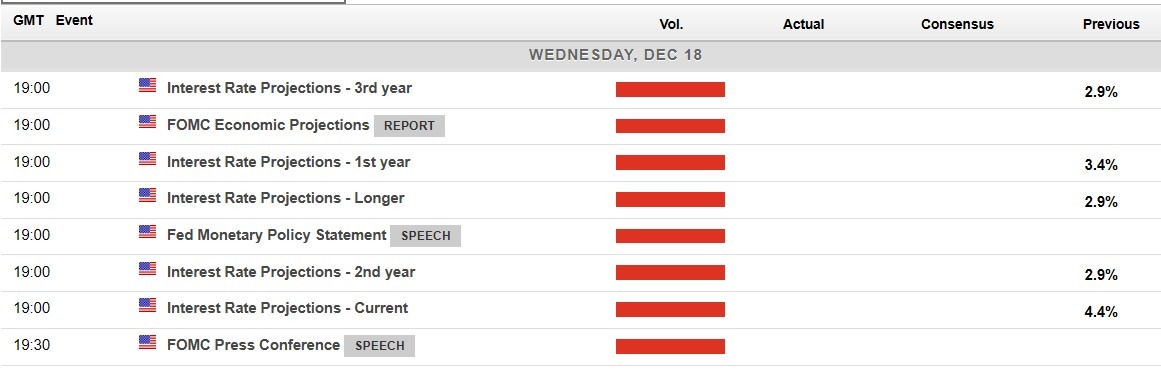Screen dimensions: 1161x376
Task: Click US flag beside Fed Monetary Policy Statement
Action: [147, 232]
